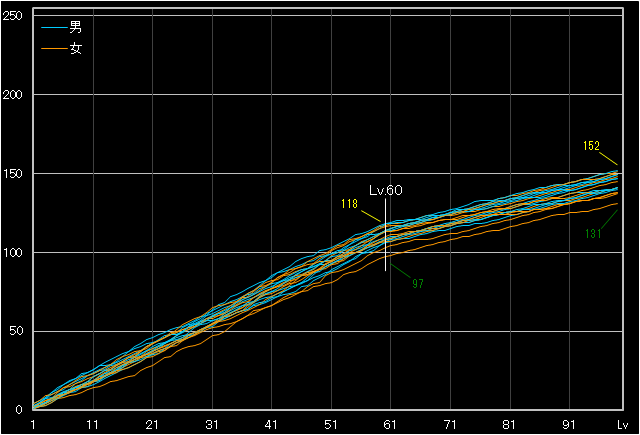Click y-axis label 200

tap(12, 95)
